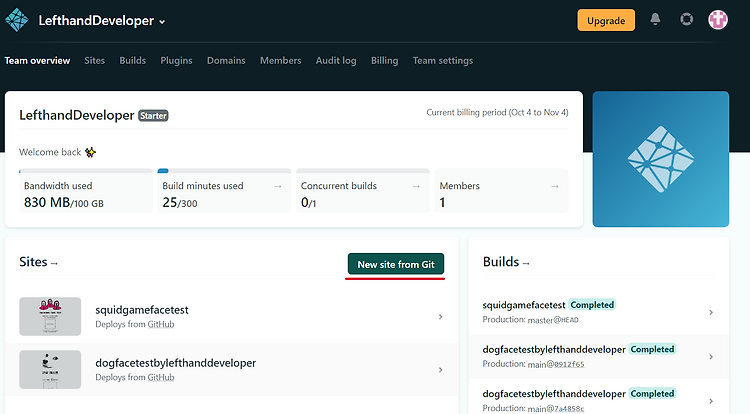The width and height of the screenshot is (750, 414).
Task: Open the squidgamefacetest site name
Action: click(142, 310)
